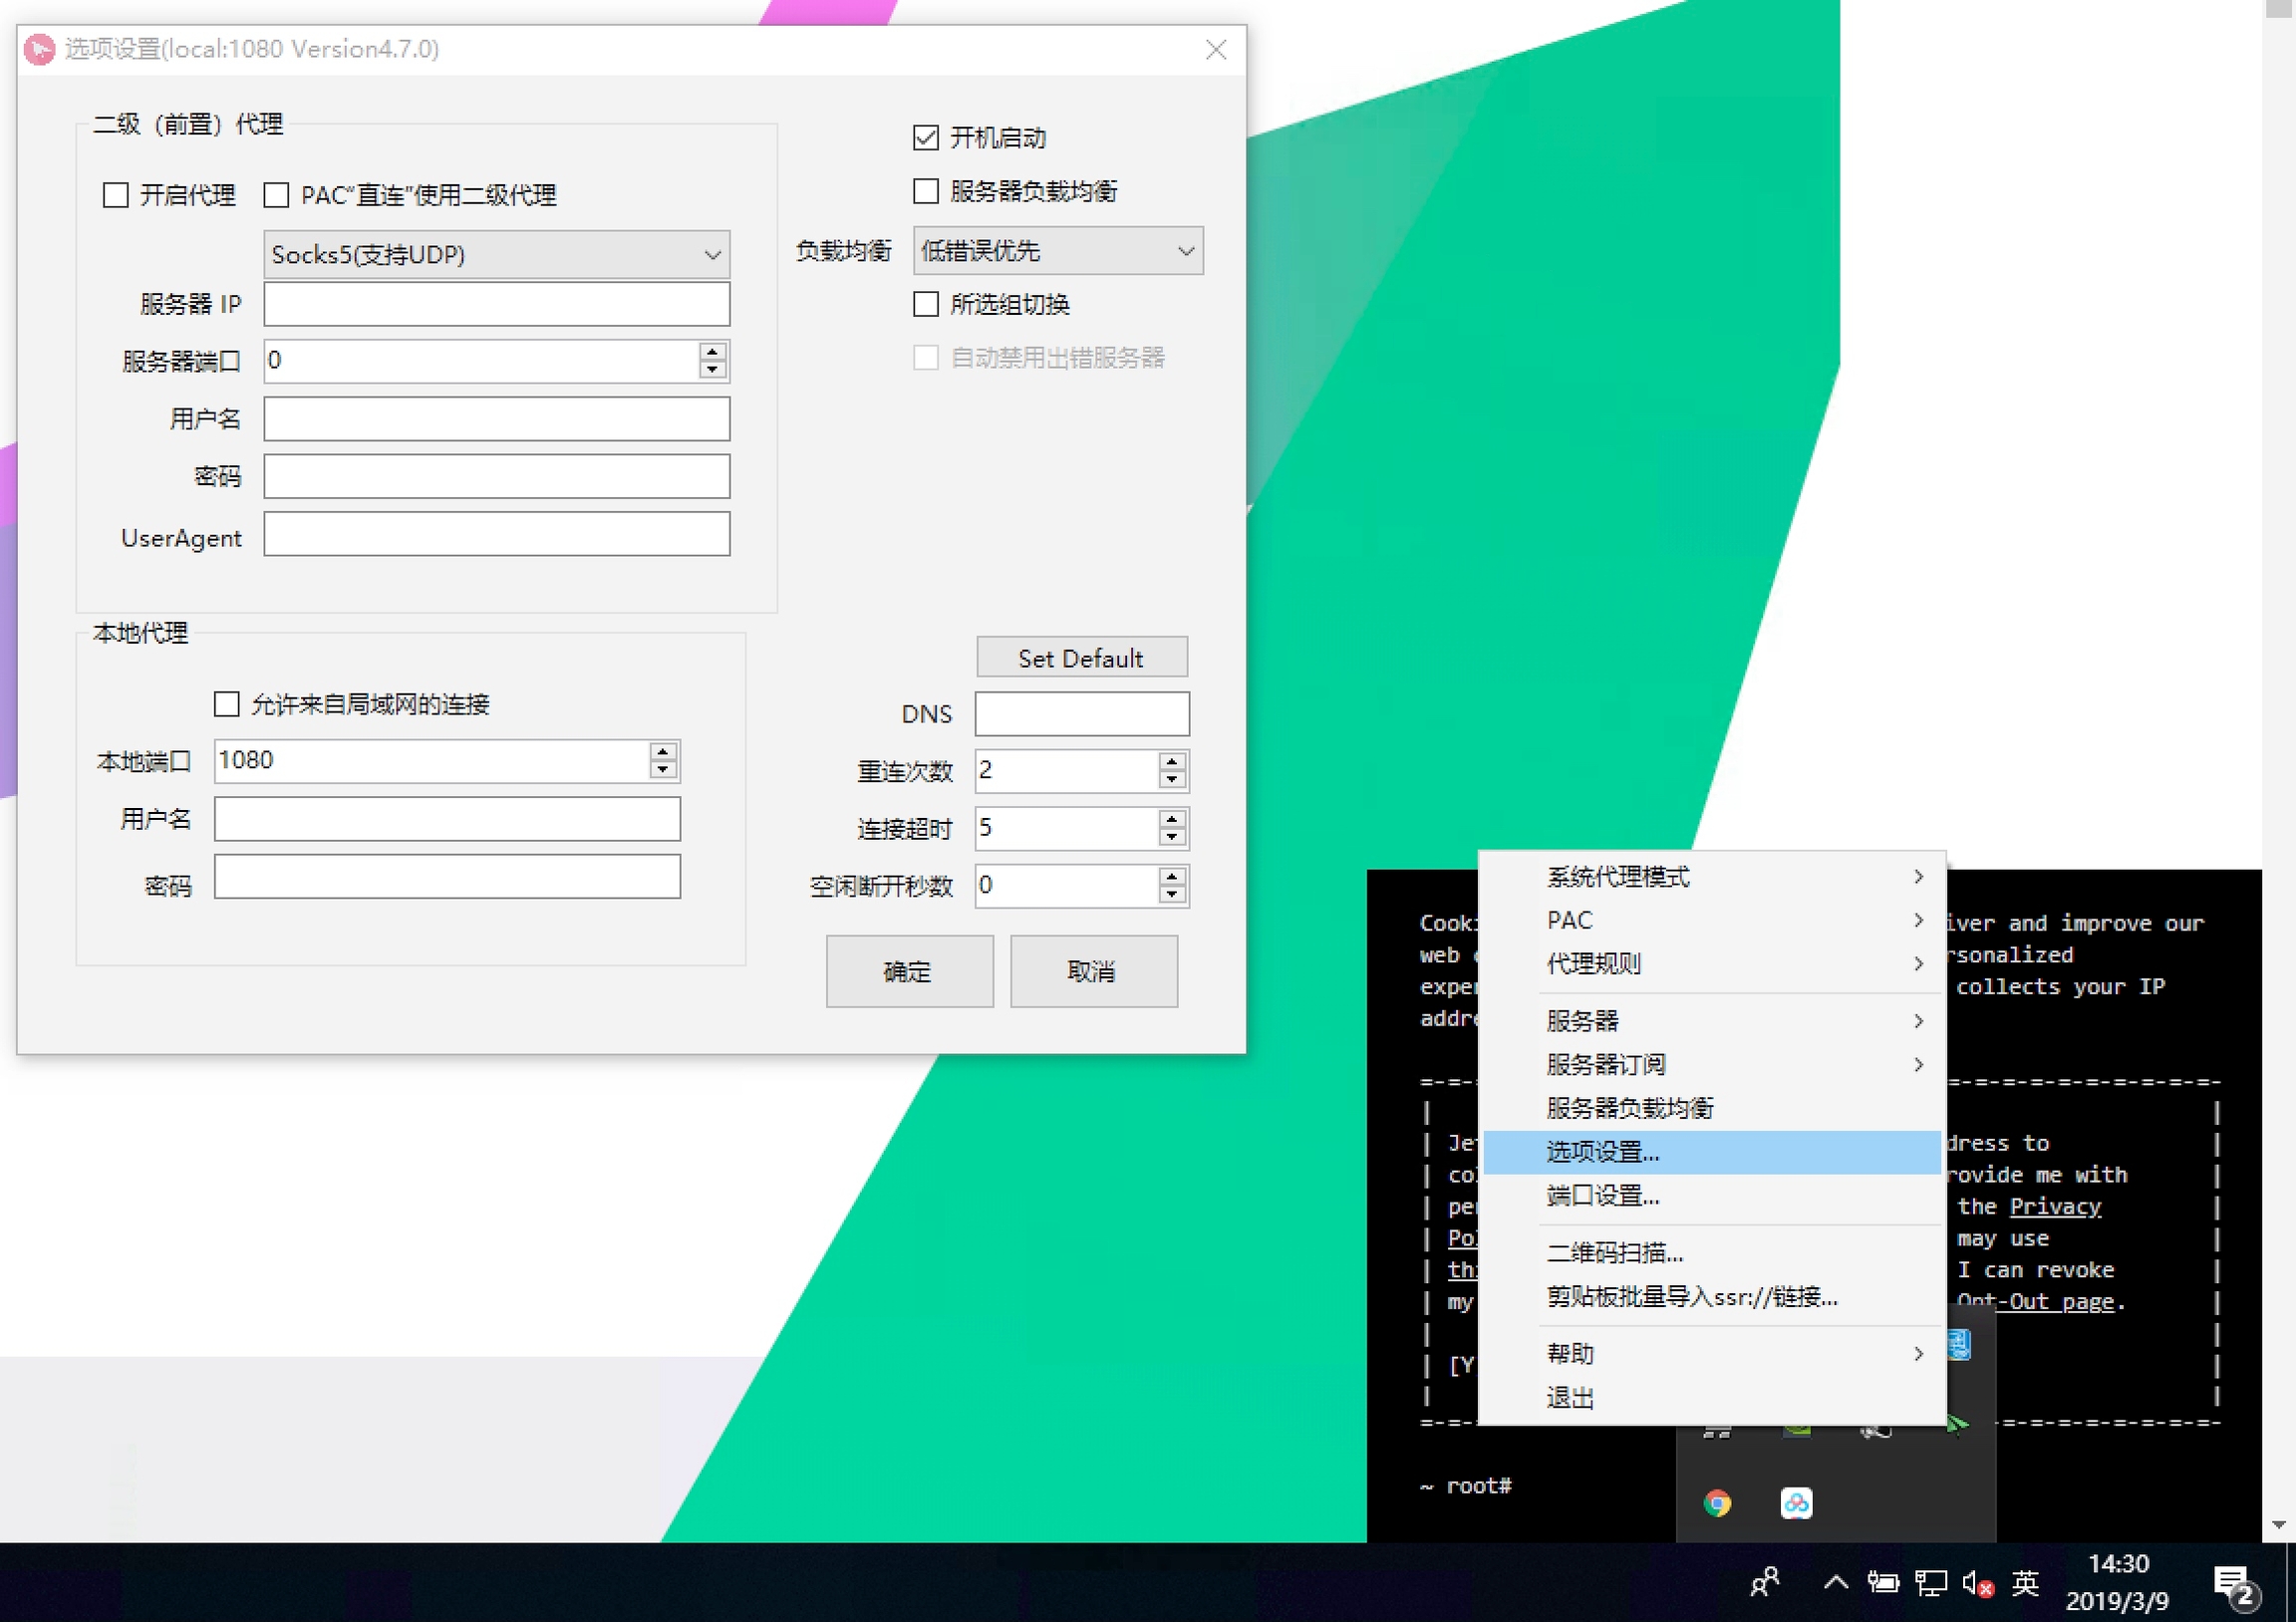Switch input method via 英 icon
Image resolution: width=2296 pixels, height=1622 pixels.
(2025, 1583)
